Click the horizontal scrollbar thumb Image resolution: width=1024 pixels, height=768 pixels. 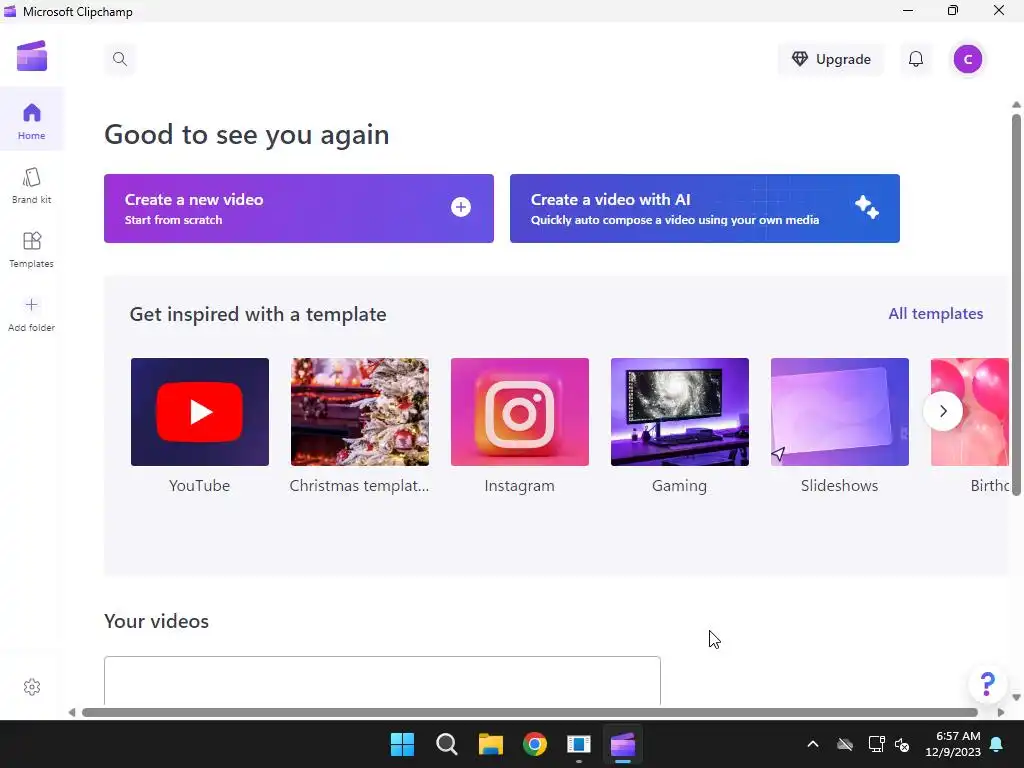530,712
